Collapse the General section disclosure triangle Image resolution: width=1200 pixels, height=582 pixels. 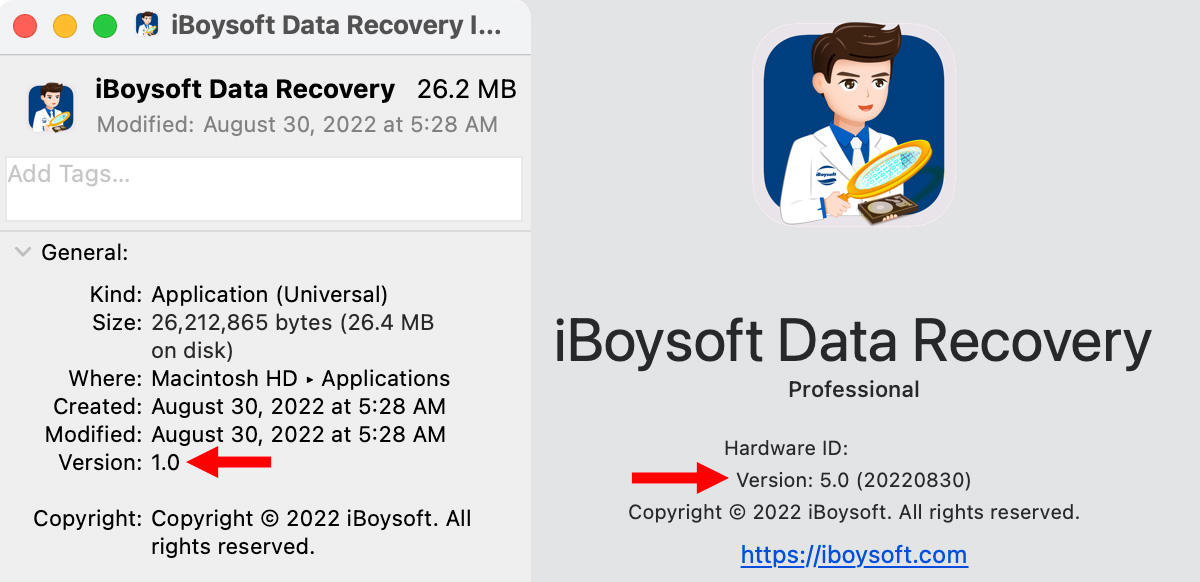tap(22, 253)
